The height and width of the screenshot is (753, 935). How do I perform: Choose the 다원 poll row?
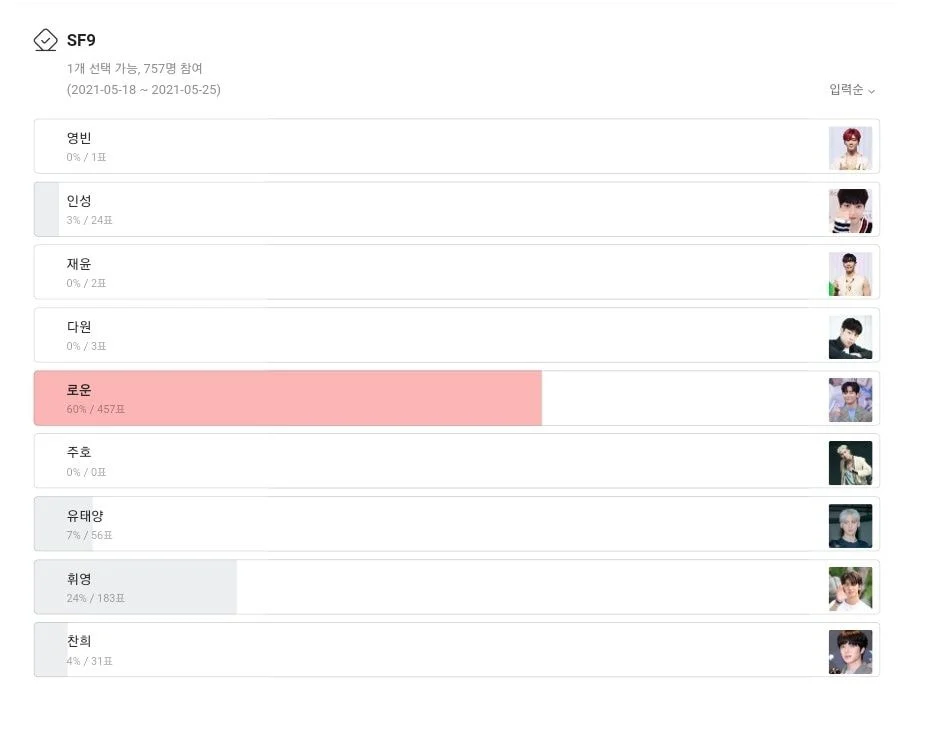[x=457, y=336]
